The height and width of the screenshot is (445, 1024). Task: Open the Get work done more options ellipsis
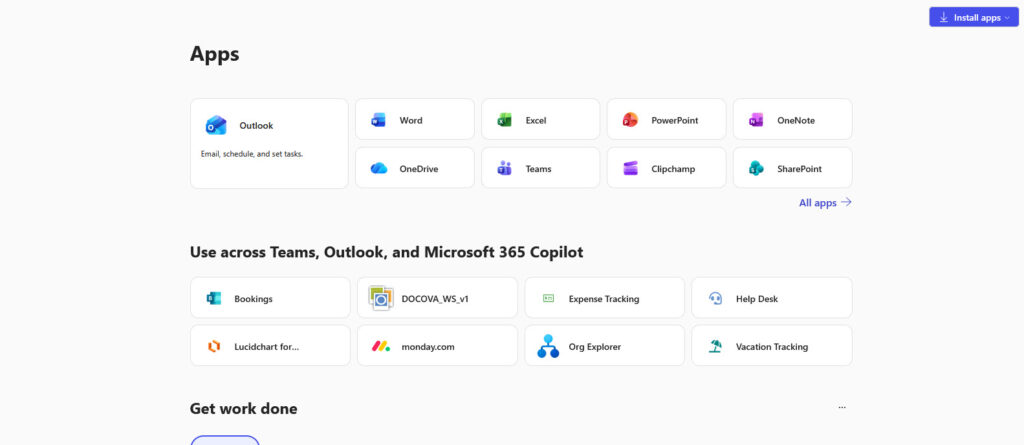[842, 408]
